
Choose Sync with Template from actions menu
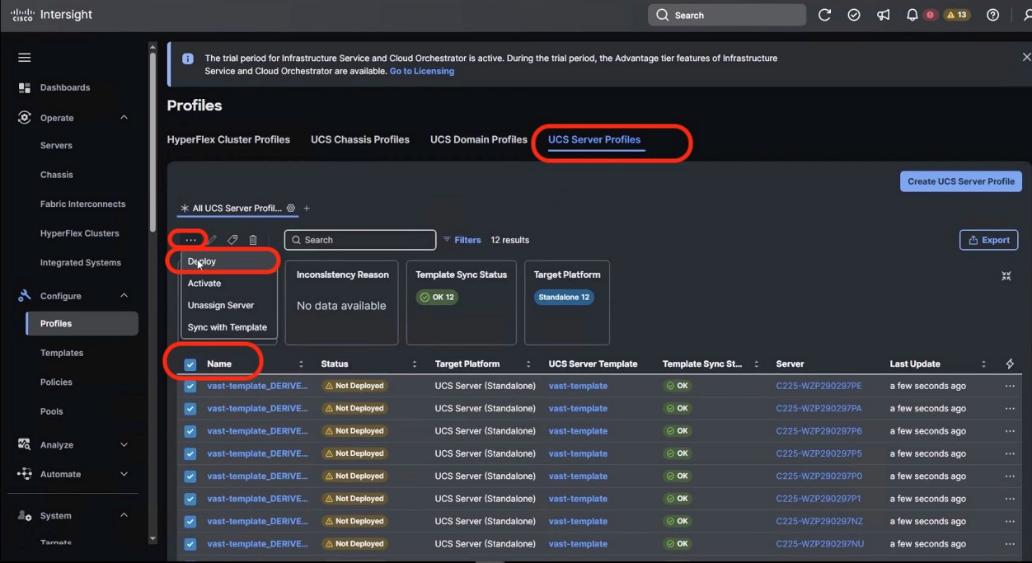point(228,327)
